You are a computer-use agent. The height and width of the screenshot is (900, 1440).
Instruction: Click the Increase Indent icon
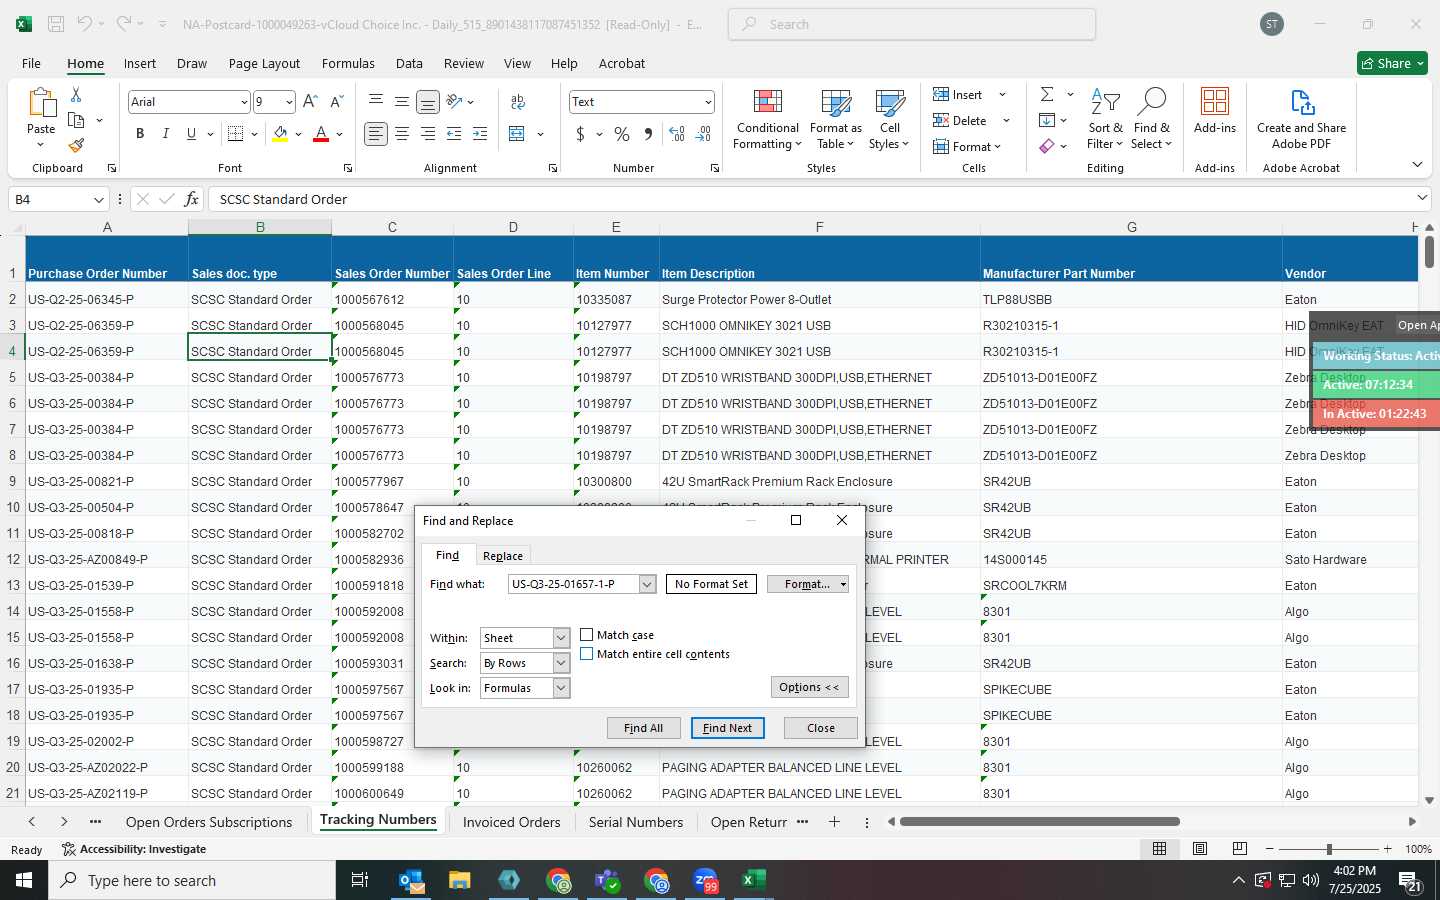point(480,134)
